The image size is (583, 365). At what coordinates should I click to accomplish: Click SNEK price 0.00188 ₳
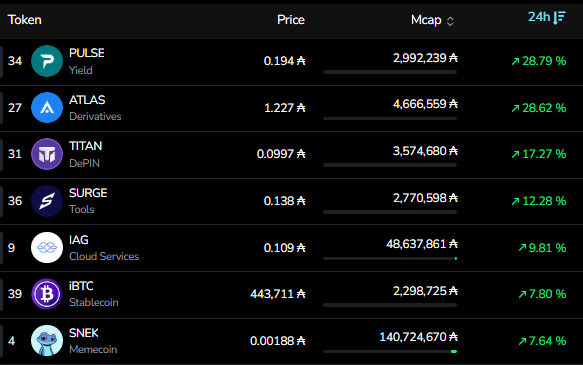point(278,341)
